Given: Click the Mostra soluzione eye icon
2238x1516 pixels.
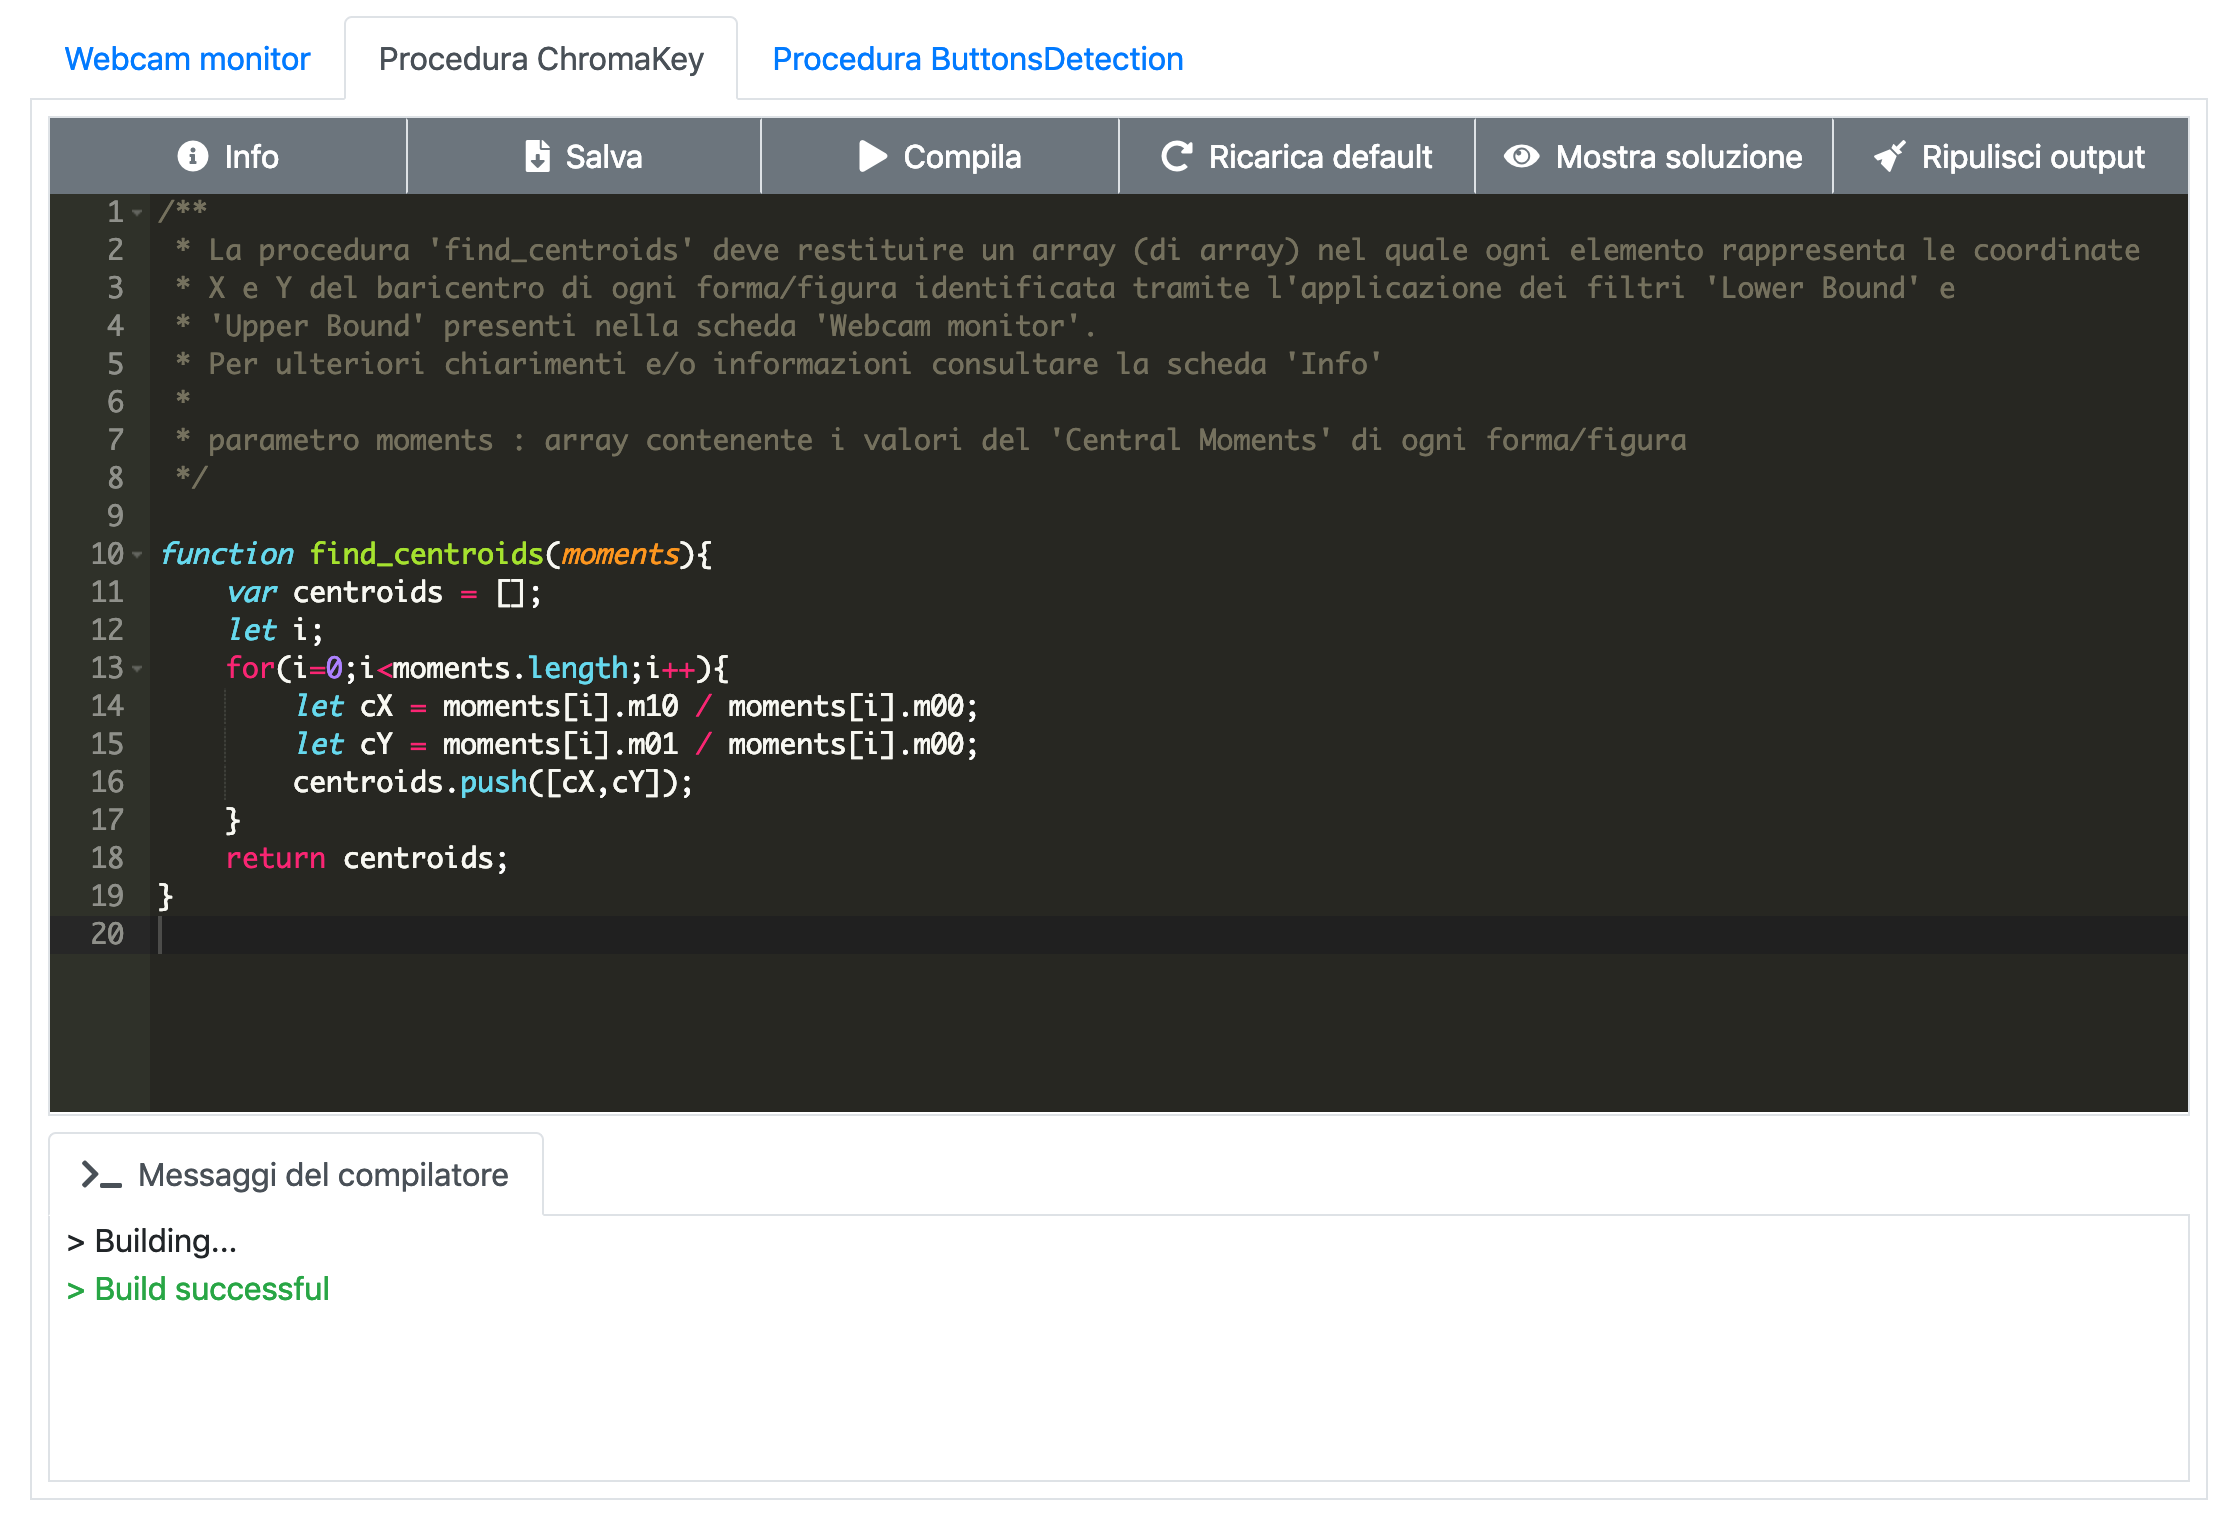Looking at the screenshot, I should coord(1521,156).
